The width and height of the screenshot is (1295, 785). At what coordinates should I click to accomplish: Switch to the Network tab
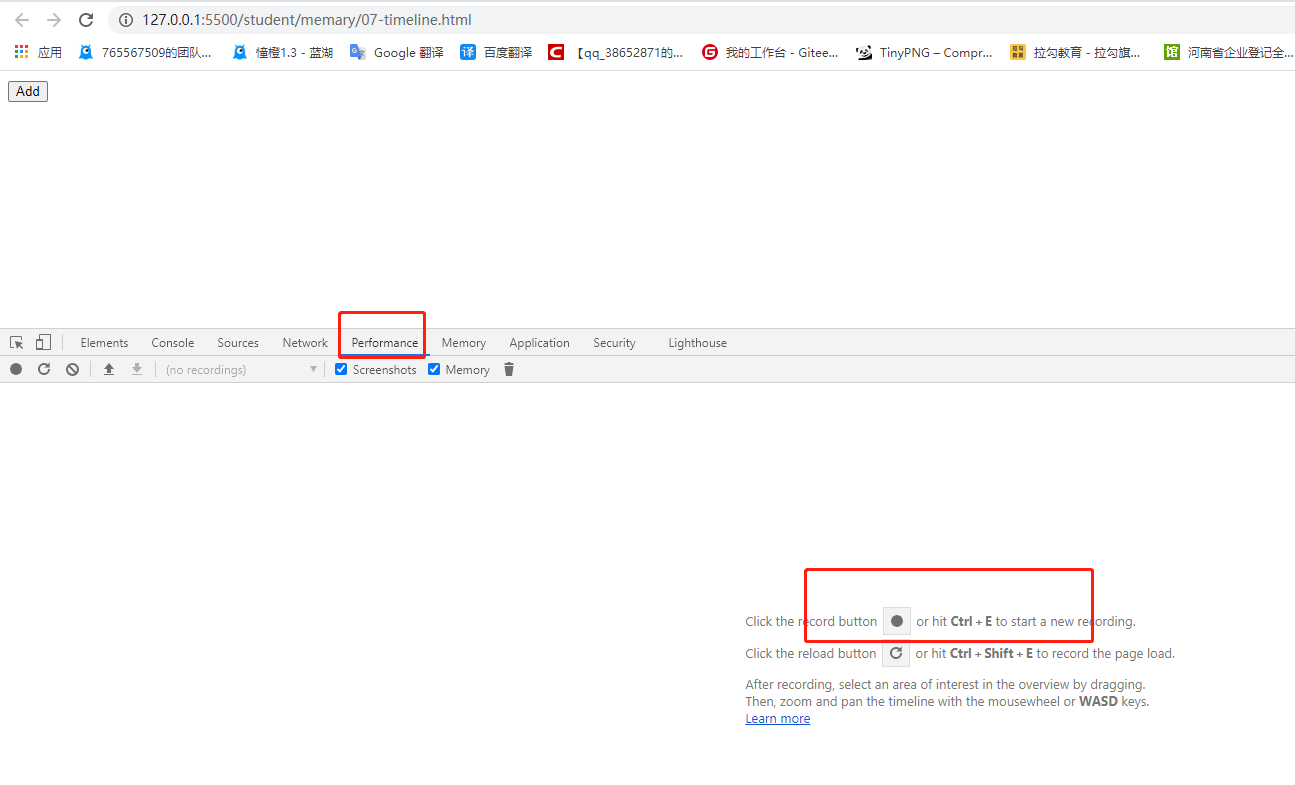[305, 343]
